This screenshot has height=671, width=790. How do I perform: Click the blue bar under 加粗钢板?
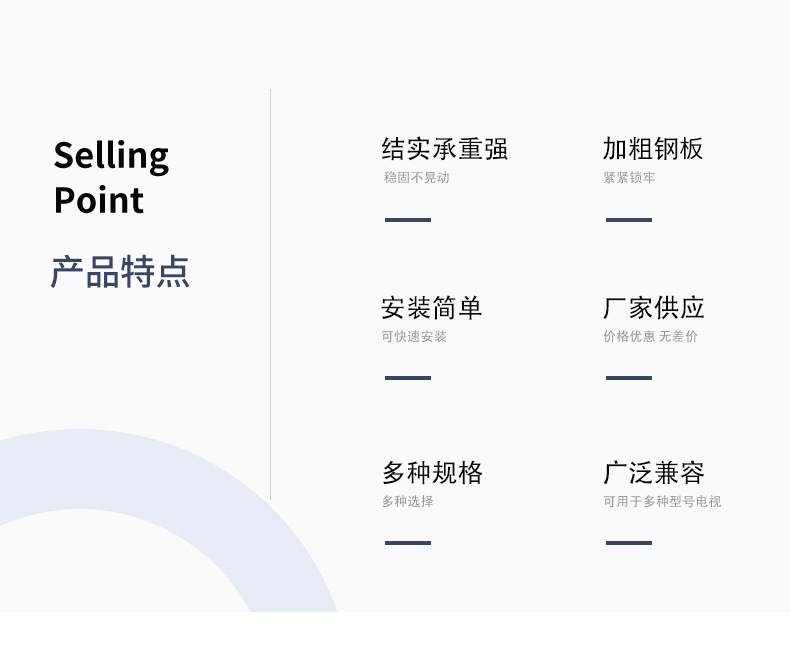pyautogui.click(x=629, y=220)
